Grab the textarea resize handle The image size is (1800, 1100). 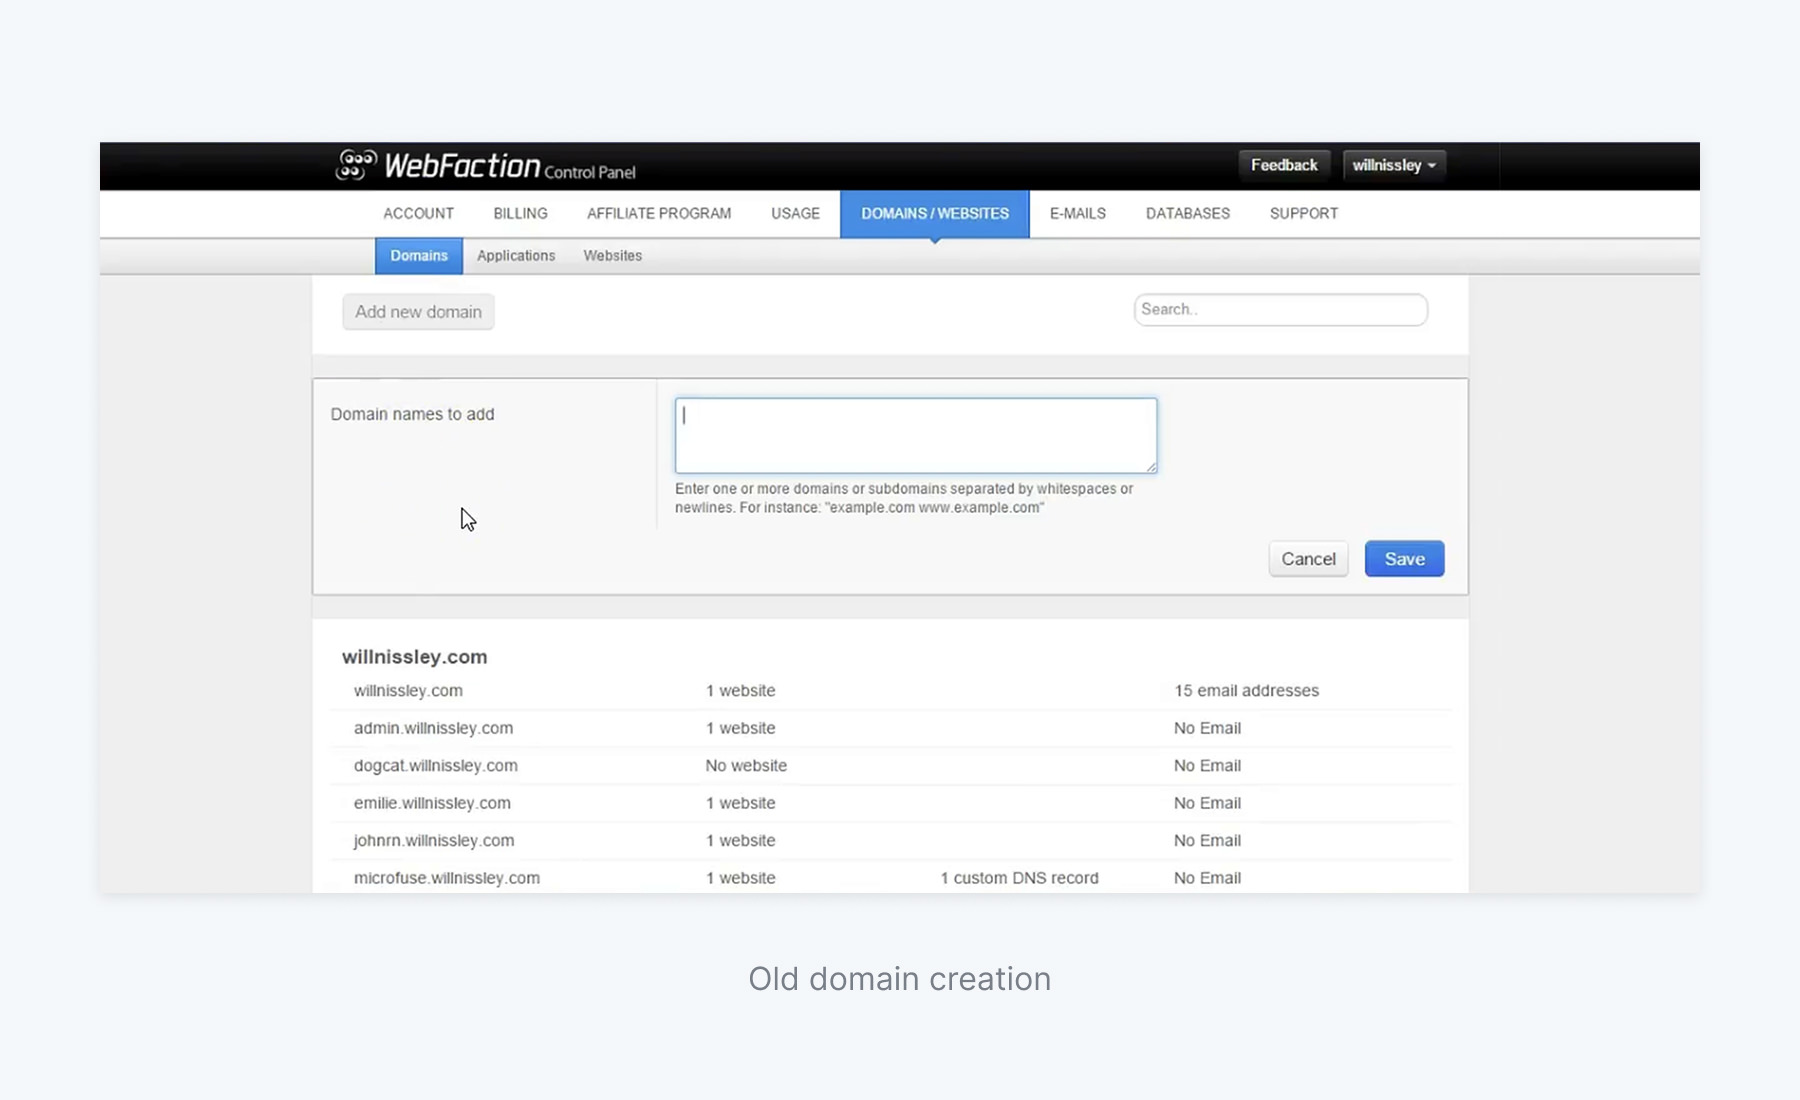pyautogui.click(x=1151, y=467)
